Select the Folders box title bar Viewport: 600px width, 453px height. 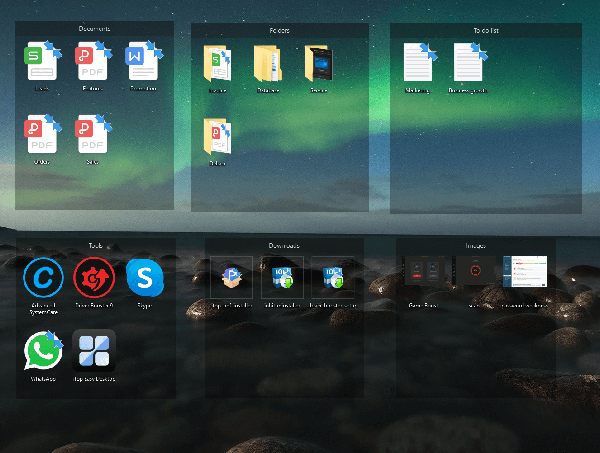coord(280,31)
